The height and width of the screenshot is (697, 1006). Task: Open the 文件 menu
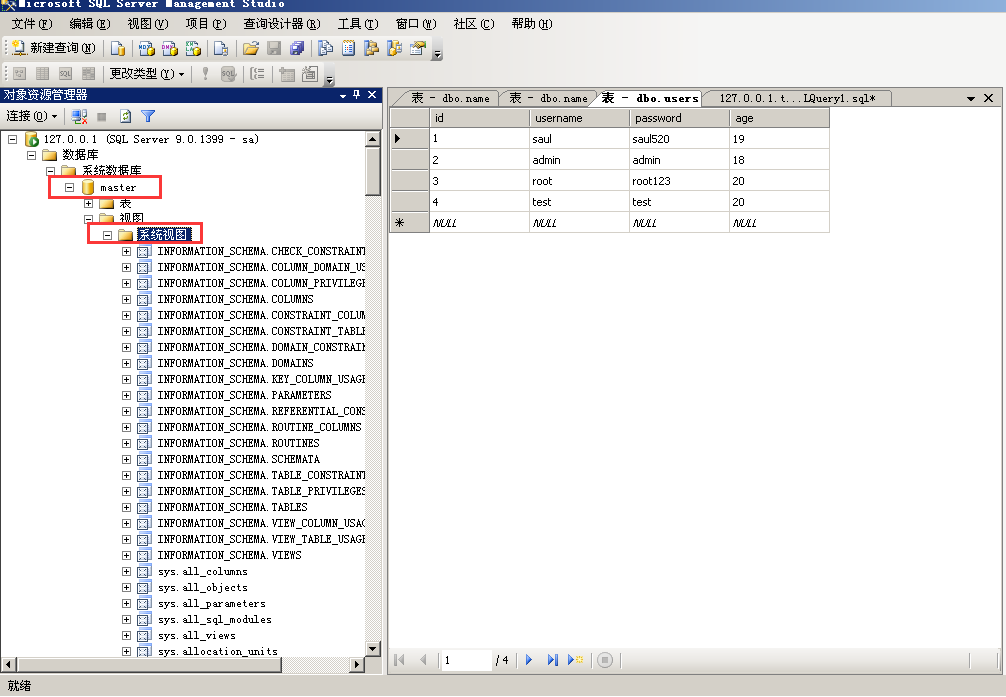tap(31, 24)
